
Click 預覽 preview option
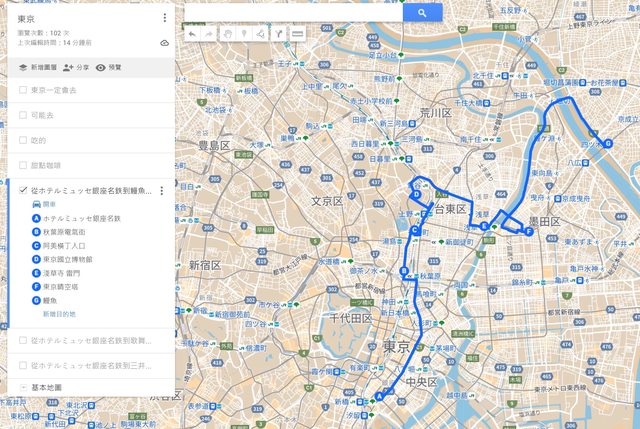tap(109, 67)
